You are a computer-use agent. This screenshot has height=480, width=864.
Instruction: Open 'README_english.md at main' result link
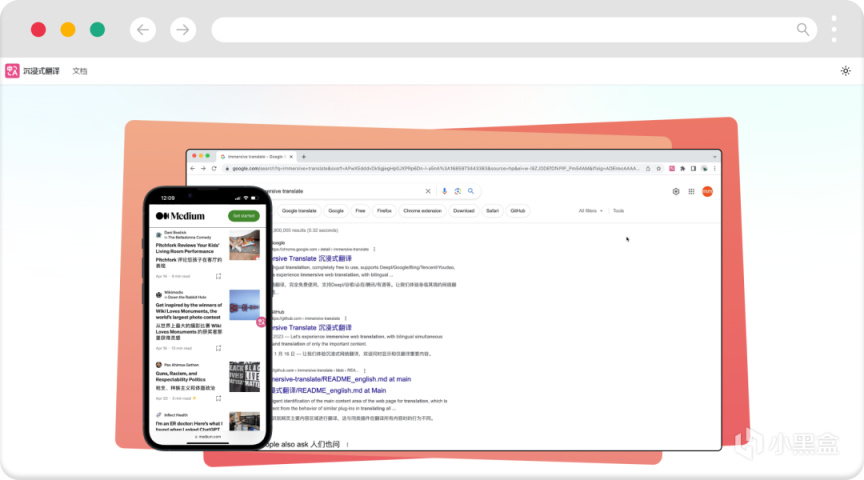click(342, 379)
